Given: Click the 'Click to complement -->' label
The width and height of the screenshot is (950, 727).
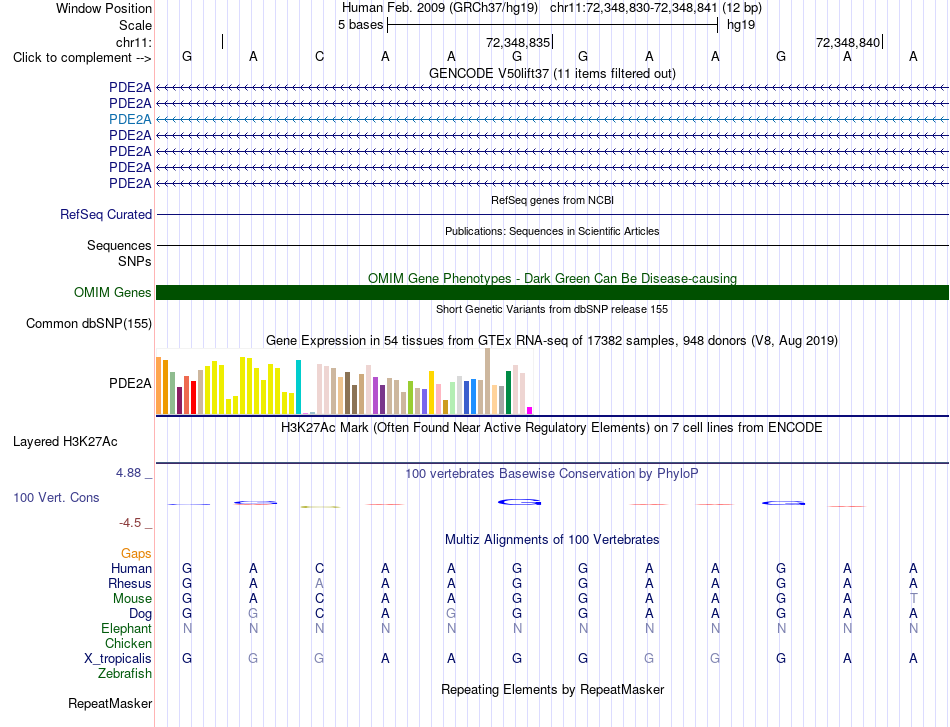Looking at the screenshot, I should (82, 58).
